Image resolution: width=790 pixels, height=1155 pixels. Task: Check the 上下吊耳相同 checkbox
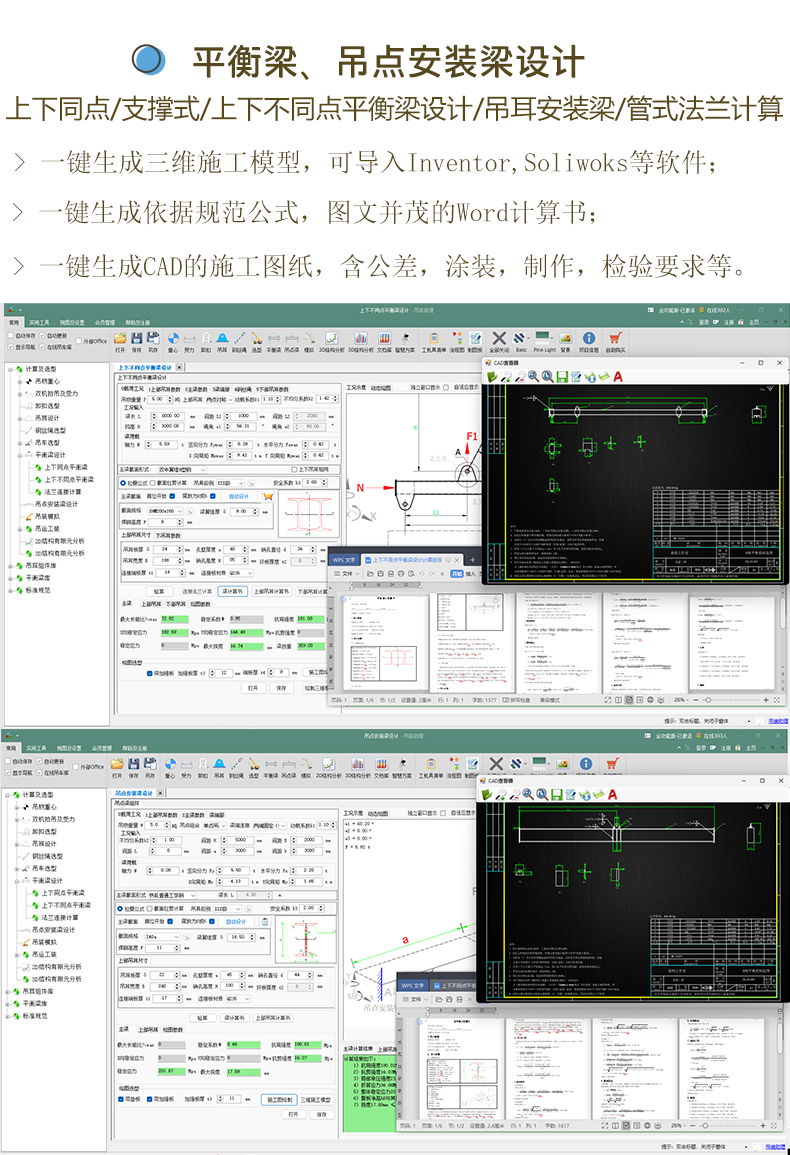[293, 468]
